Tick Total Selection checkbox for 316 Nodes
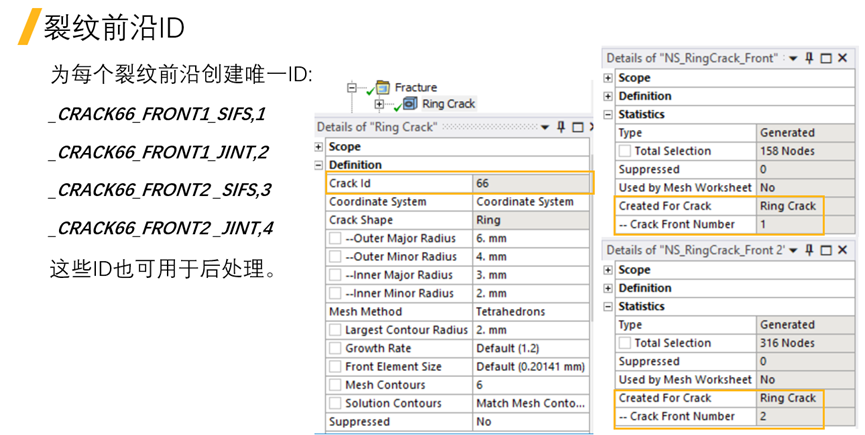 [x=624, y=342]
